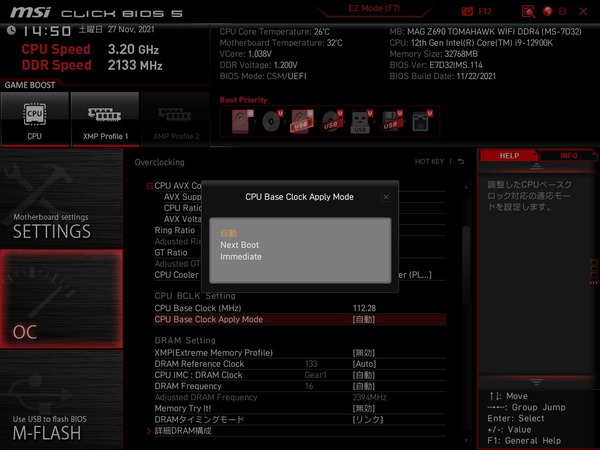Enable XMP Profile 2
The height and width of the screenshot is (450, 600).
pos(175,119)
